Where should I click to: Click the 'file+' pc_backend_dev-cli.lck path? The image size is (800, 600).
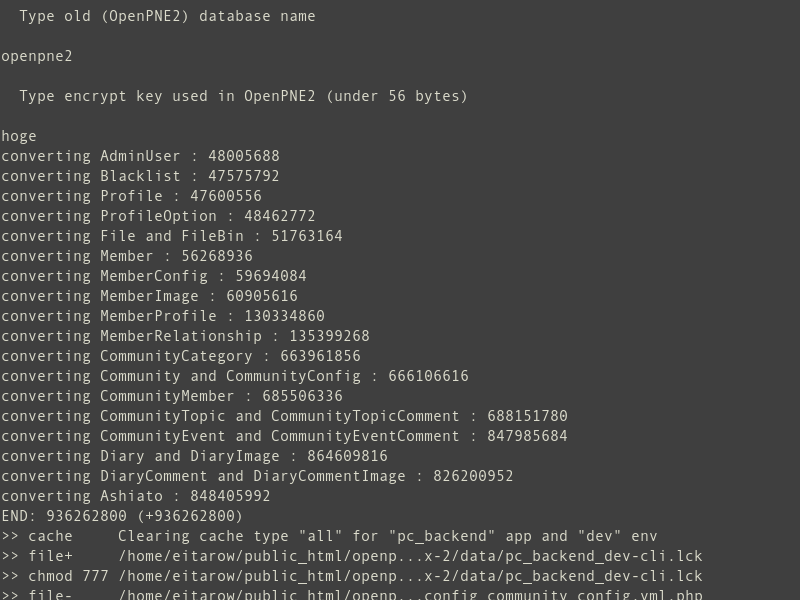410,556
